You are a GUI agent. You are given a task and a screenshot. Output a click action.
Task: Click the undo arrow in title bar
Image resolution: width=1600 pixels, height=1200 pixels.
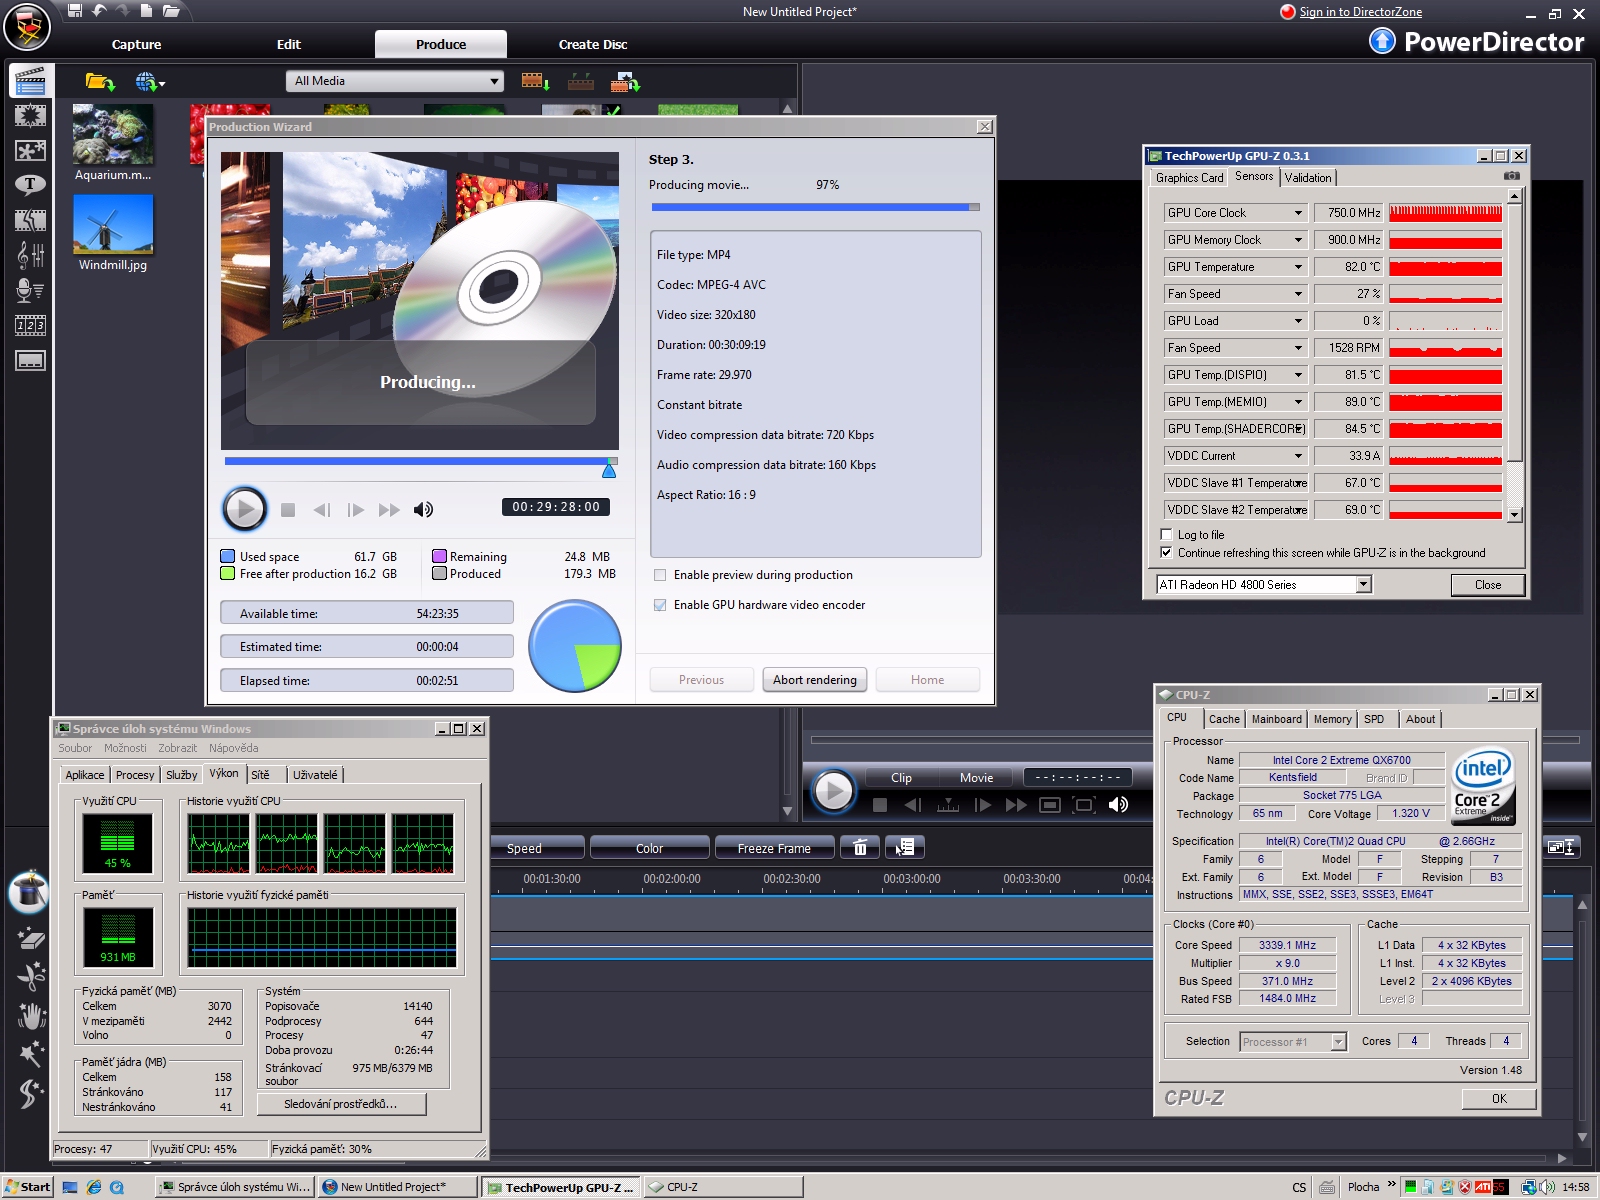99,11
